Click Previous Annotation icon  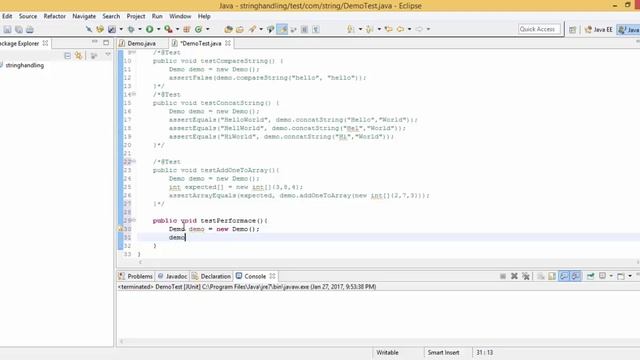click(x=370, y=29)
